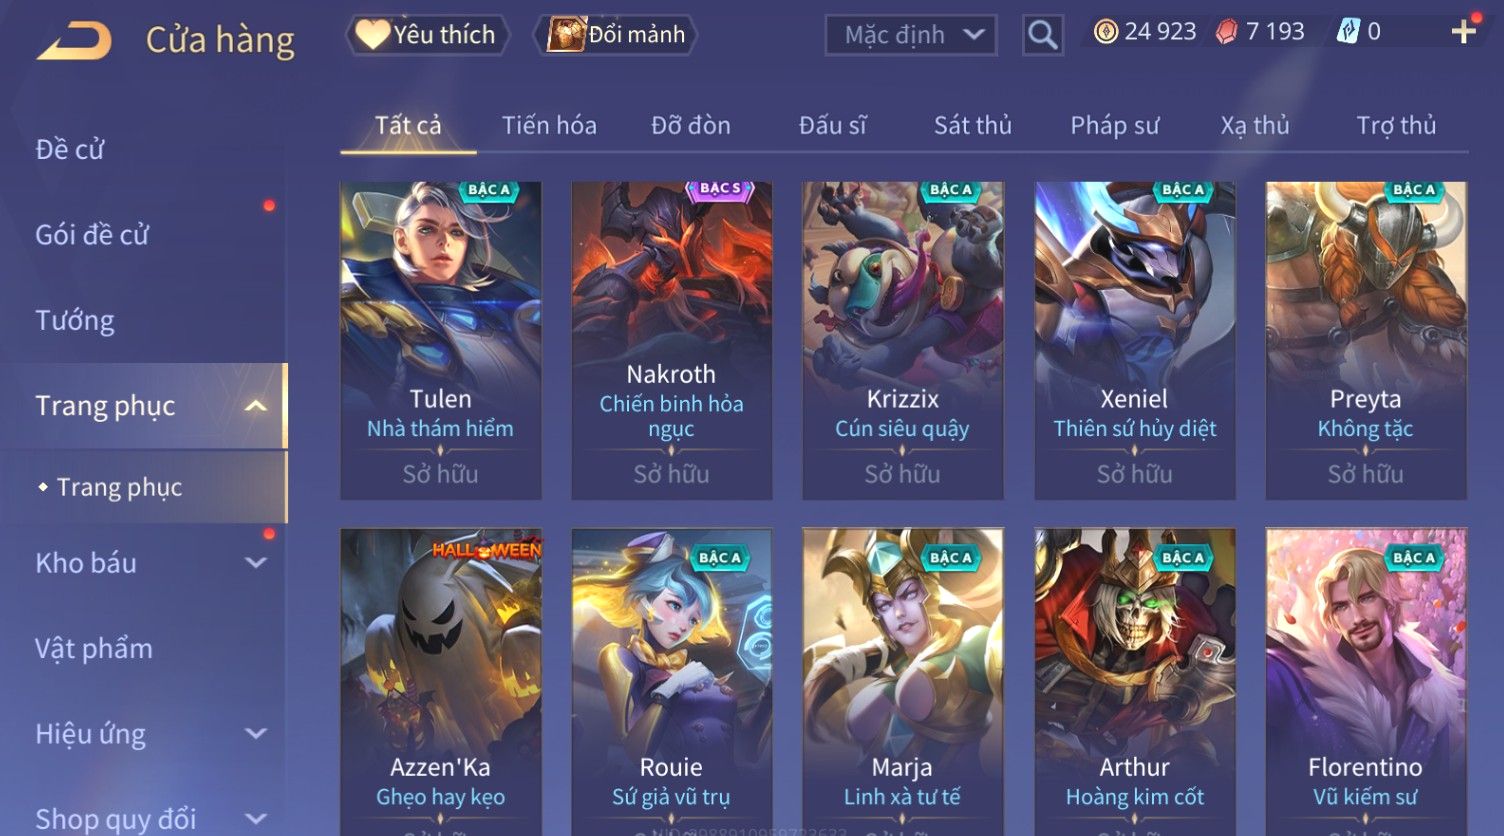The width and height of the screenshot is (1504, 836).
Task: Open the Tướng sidebar menu
Action: click(75, 321)
